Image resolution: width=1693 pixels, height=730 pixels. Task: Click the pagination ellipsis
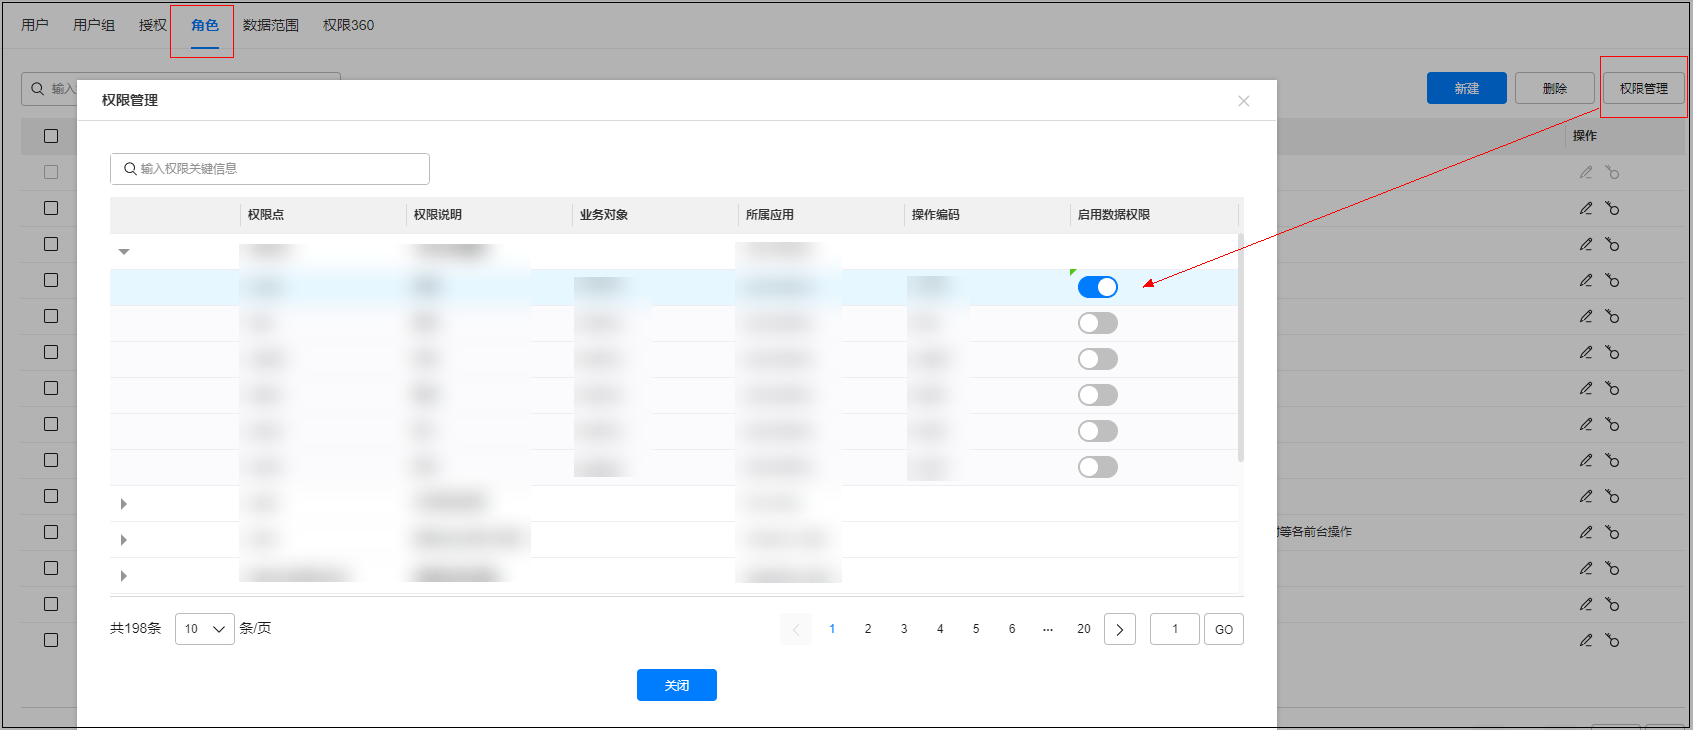tap(1048, 629)
